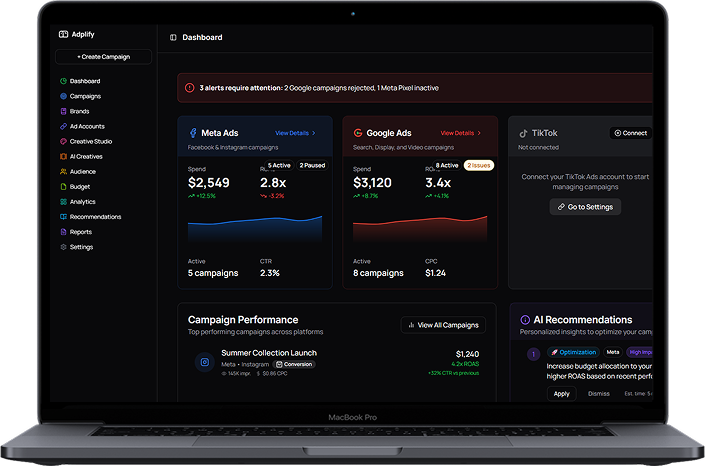Toggle the sidebar panel icon beside Dashboard title
Image resolution: width=705 pixels, height=466 pixels.
click(173, 37)
